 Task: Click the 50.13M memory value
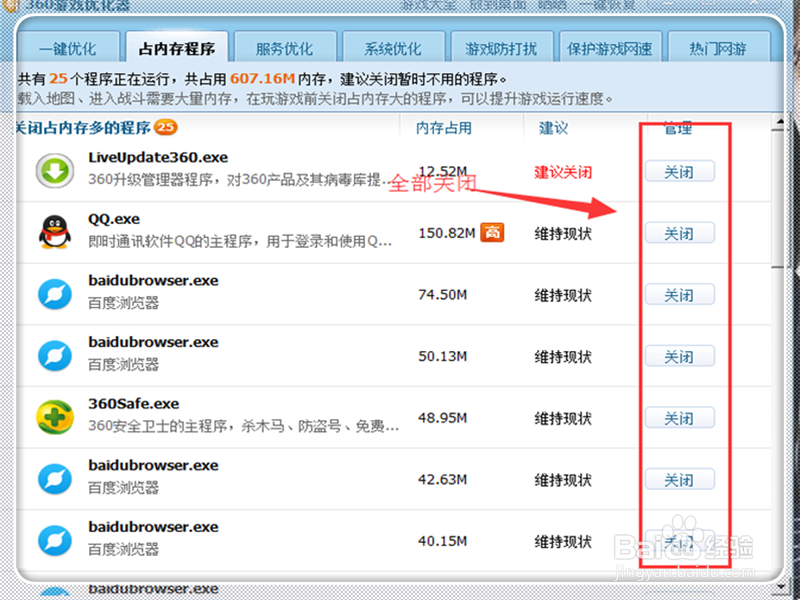pos(442,356)
